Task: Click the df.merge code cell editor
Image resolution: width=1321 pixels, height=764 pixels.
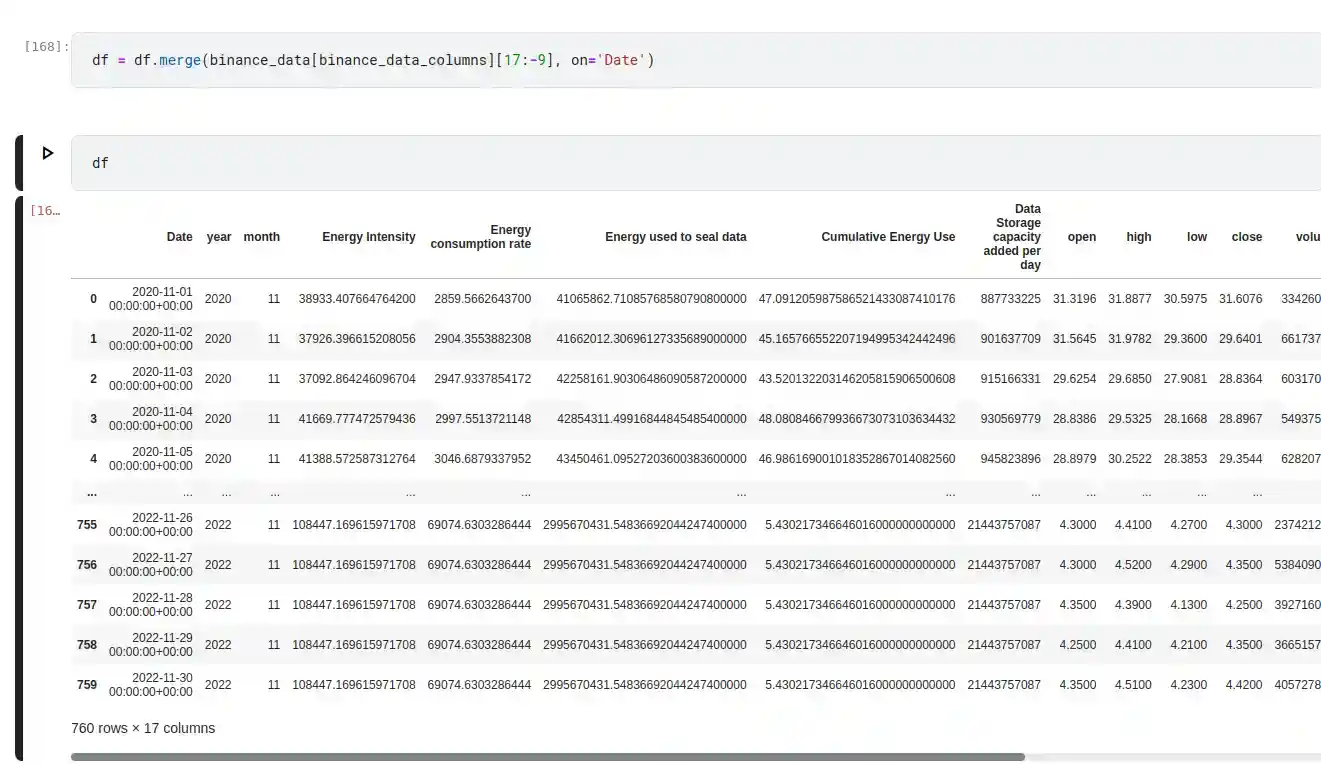Action: (x=600, y=60)
